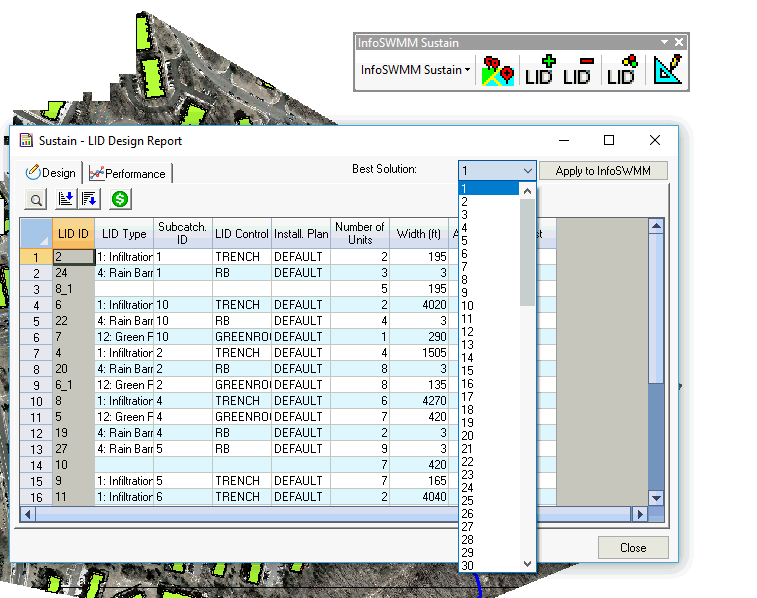
Task: Click the LID ID cell '19'
Action: [73, 433]
